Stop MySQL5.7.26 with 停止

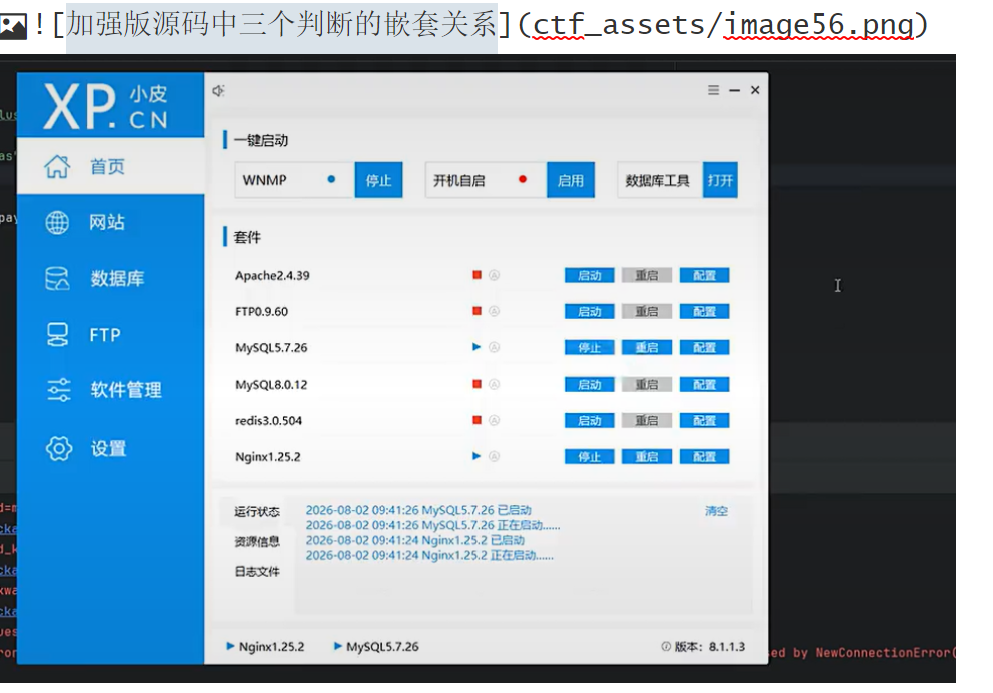(590, 348)
